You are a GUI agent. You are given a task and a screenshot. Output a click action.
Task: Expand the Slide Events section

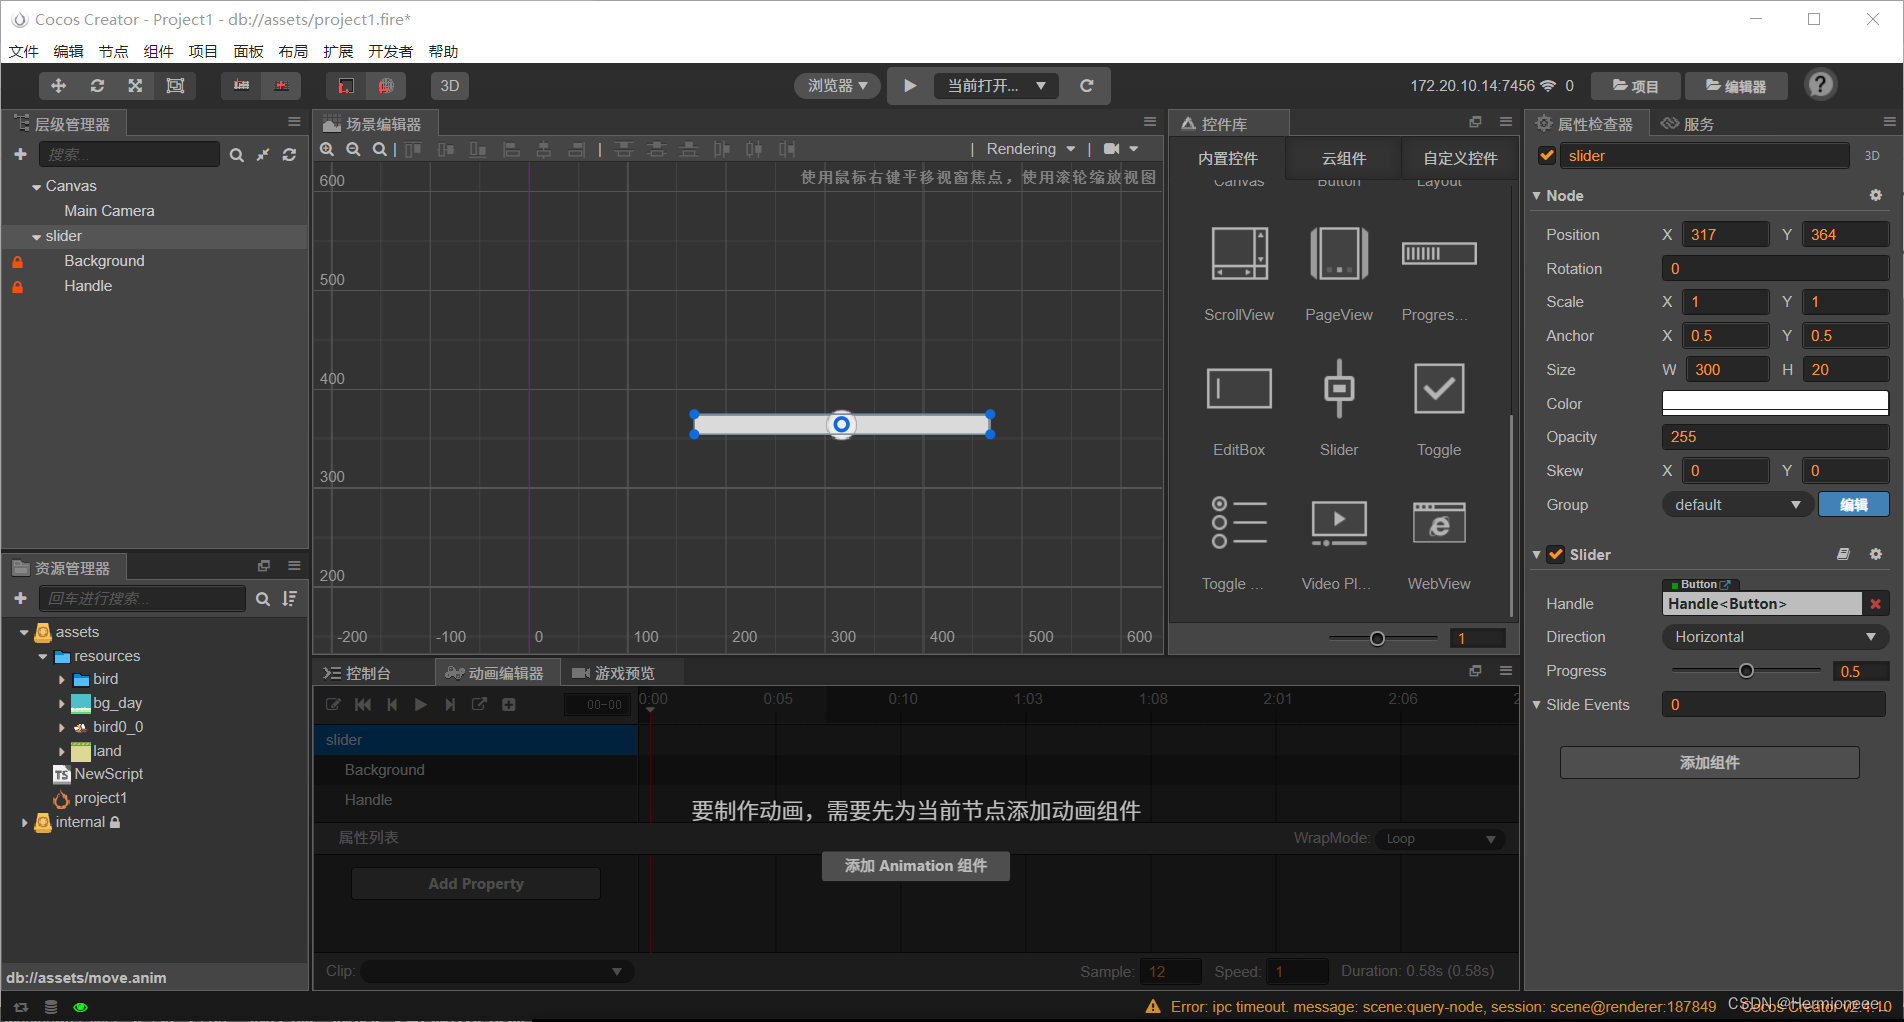pos(1537,705)
